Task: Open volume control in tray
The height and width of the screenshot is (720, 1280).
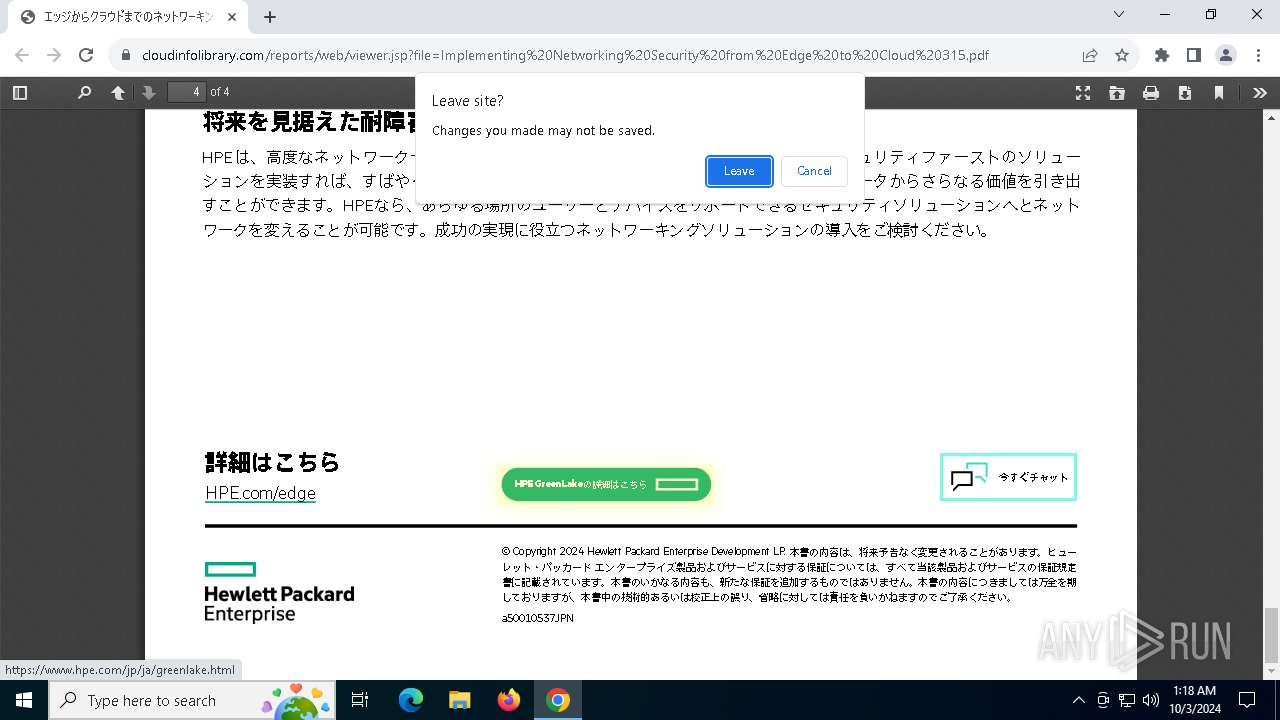Action: tap(1151, 700)
